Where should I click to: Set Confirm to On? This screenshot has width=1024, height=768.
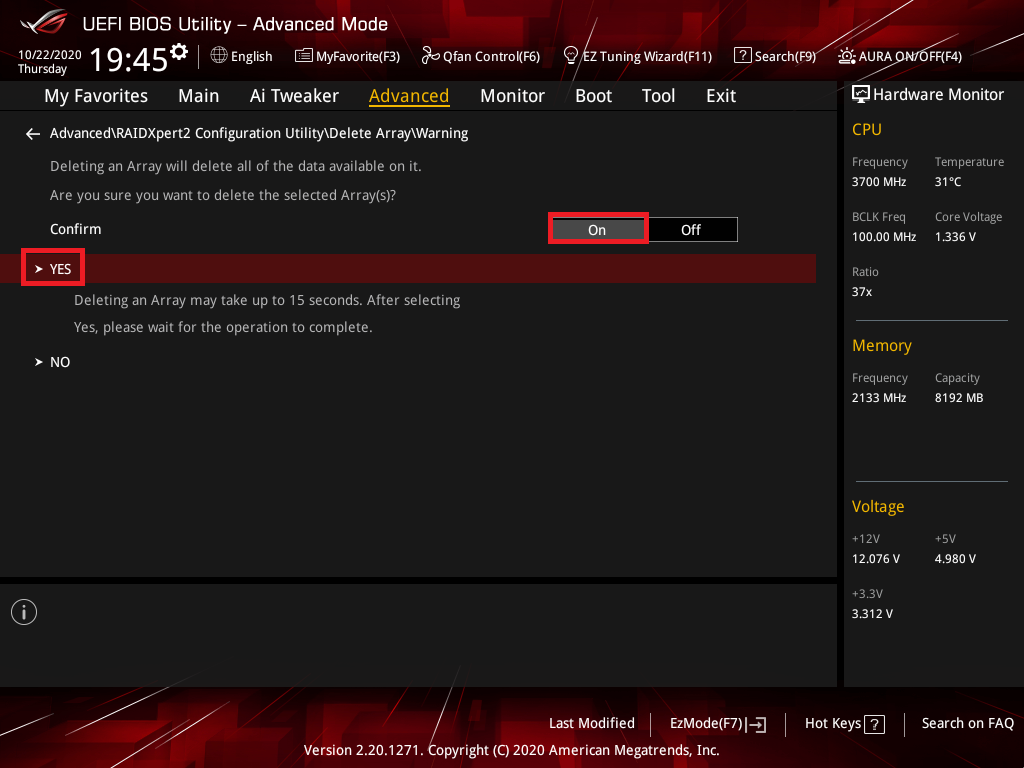(597, 230)
